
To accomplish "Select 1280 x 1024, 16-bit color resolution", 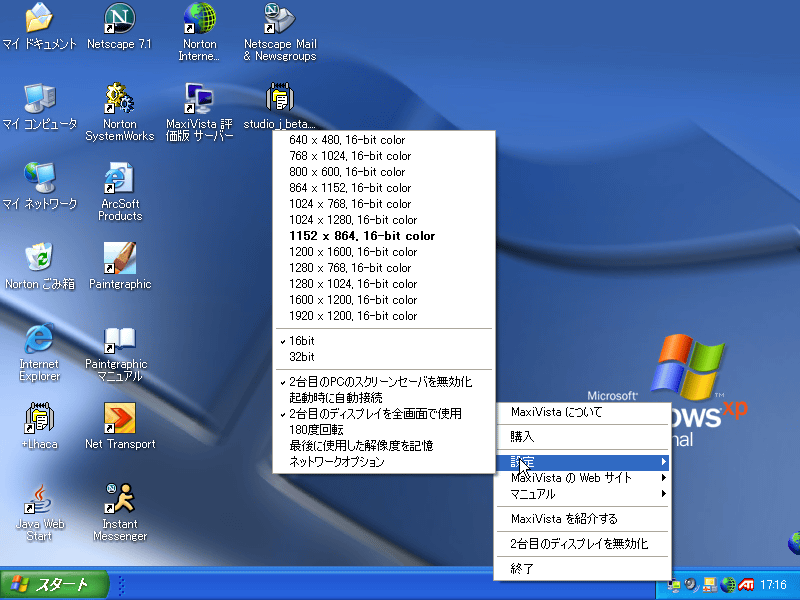I will coord(384,284).
